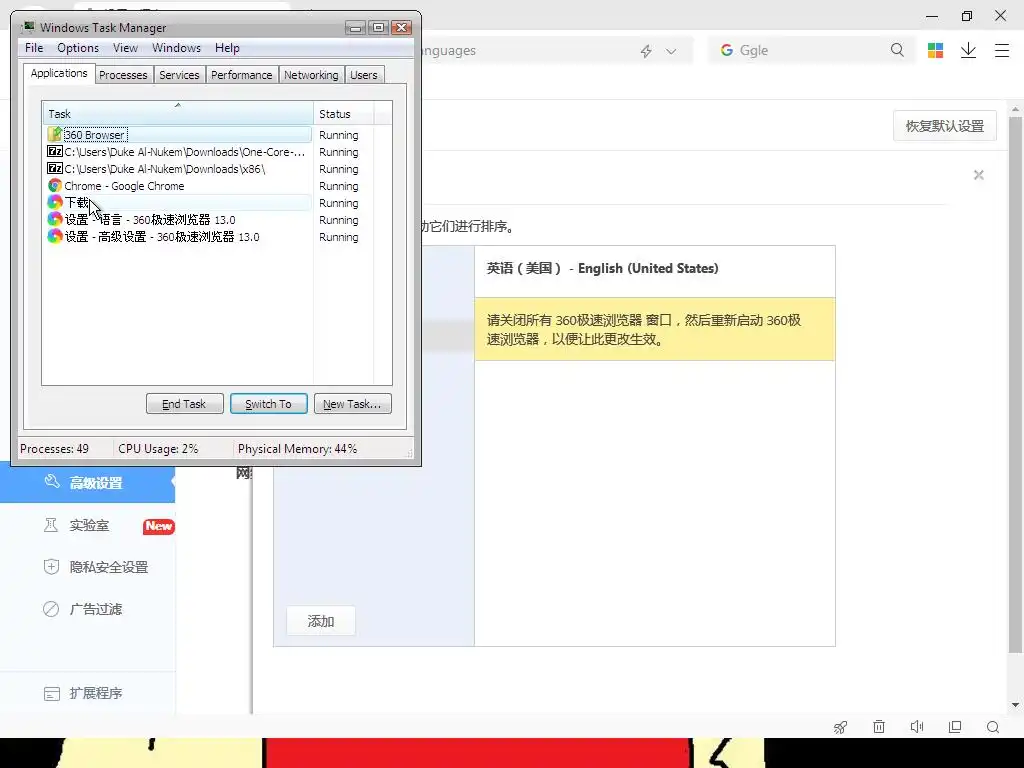1024x768 pixels.
Task: Switch to the Performance tab
Action: coord(242,75)
